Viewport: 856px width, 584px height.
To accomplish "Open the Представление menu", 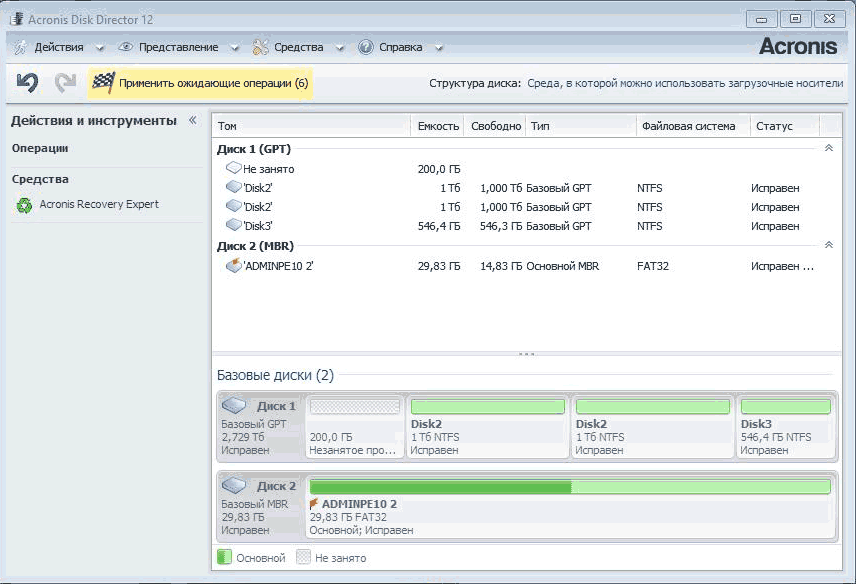I will [179, 47].
